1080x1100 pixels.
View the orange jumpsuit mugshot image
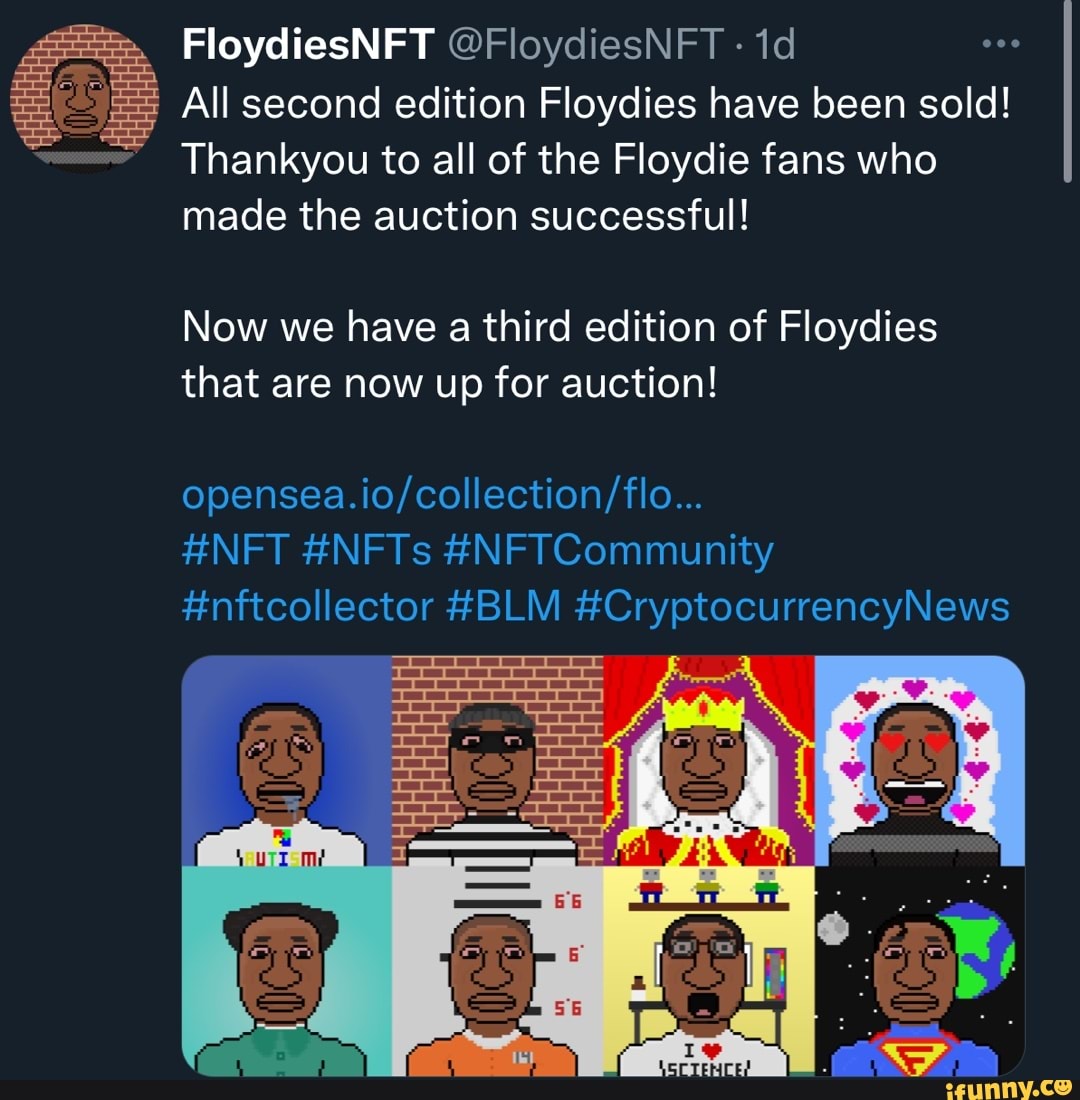[497, 970]
